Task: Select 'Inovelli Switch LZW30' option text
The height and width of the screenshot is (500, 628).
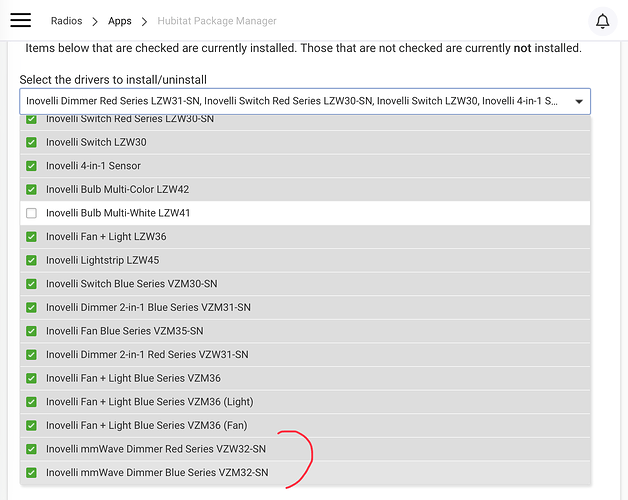Action: pos(96,142)
